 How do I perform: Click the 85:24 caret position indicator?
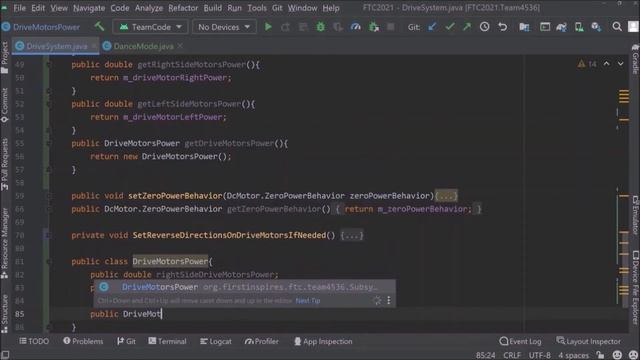485,355
